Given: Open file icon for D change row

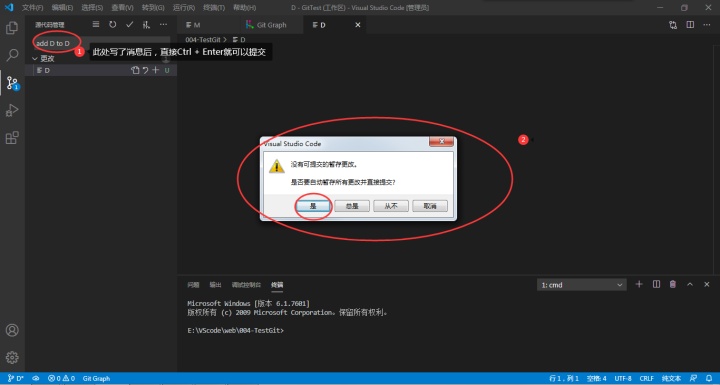Looking at the screenshot, I should pos(135,70).
